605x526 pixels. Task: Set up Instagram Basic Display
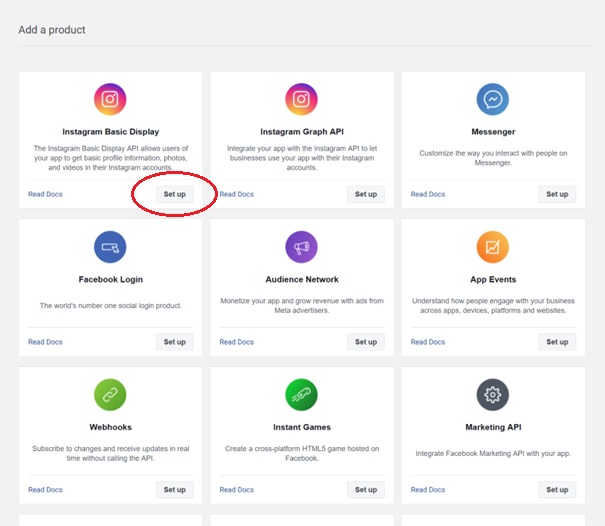click(175, 194)
